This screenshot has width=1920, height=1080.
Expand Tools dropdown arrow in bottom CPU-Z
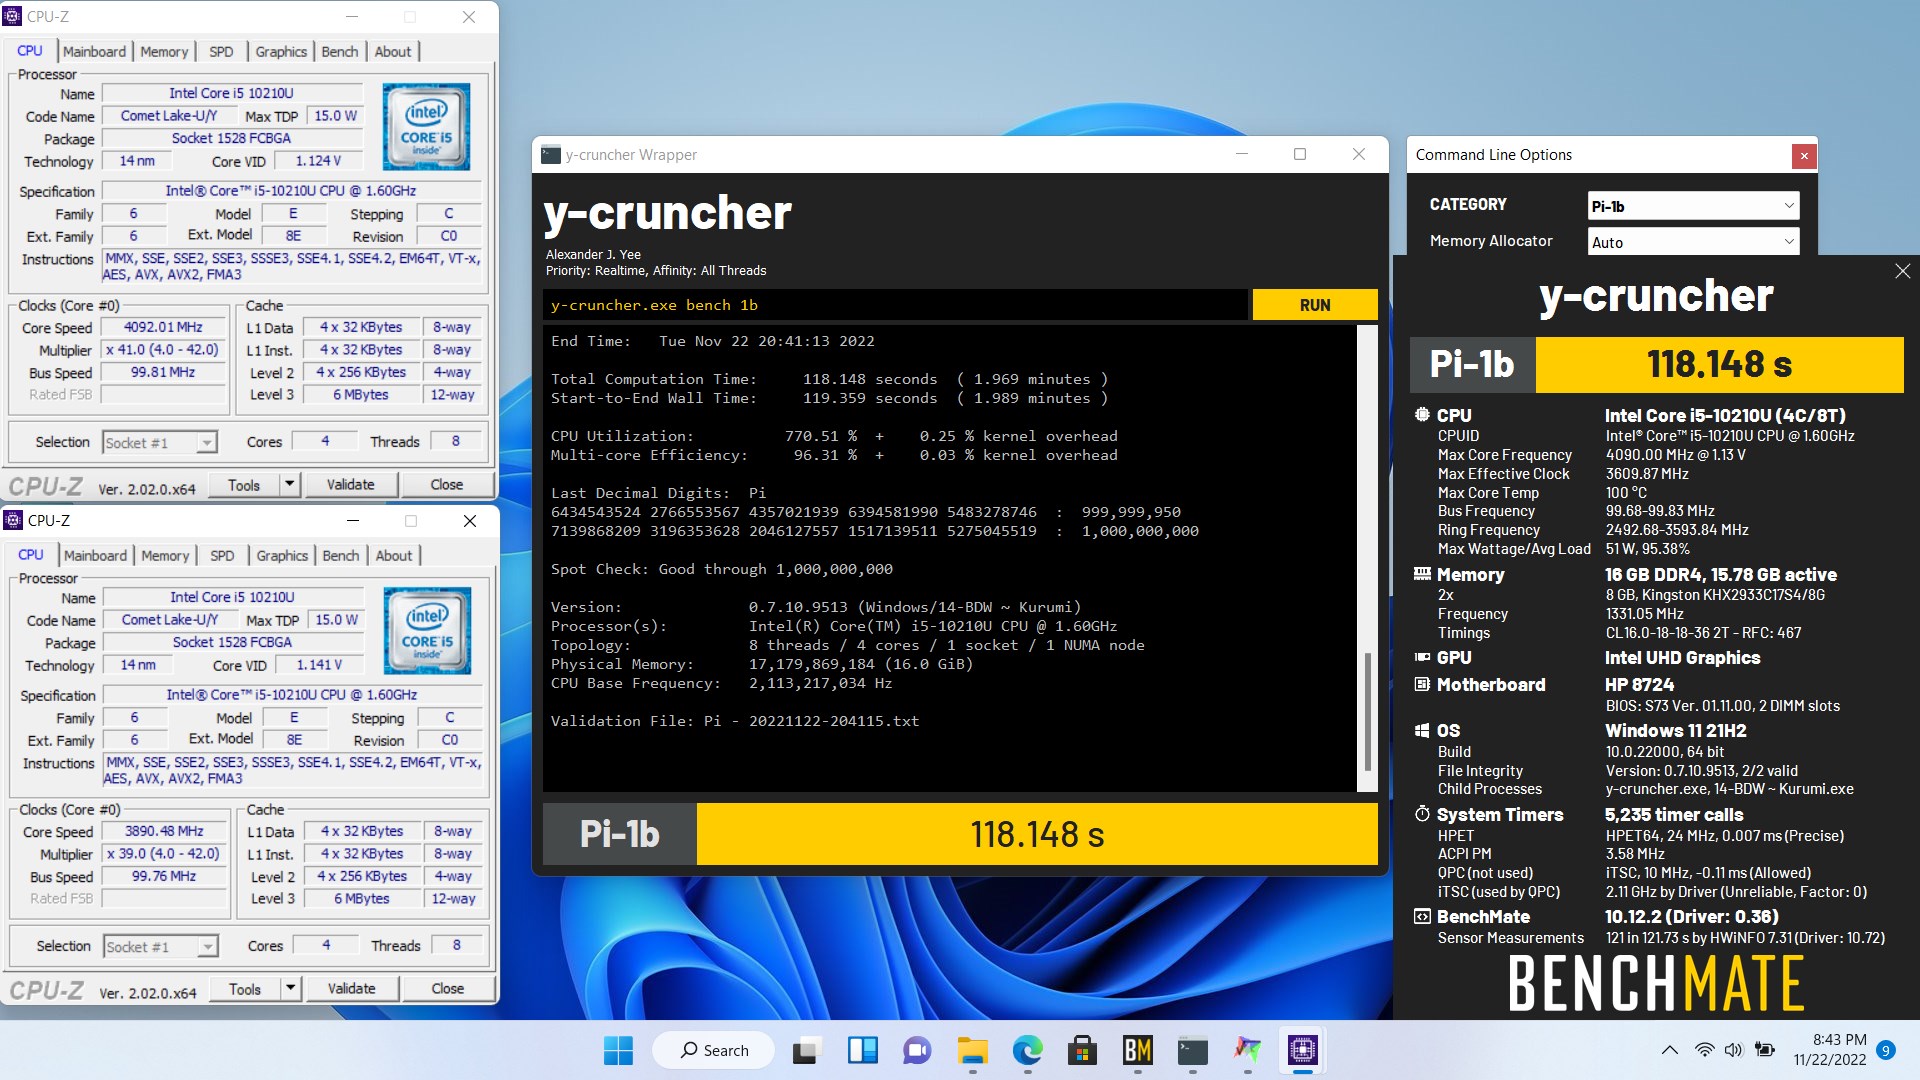(x=290, y=989)
